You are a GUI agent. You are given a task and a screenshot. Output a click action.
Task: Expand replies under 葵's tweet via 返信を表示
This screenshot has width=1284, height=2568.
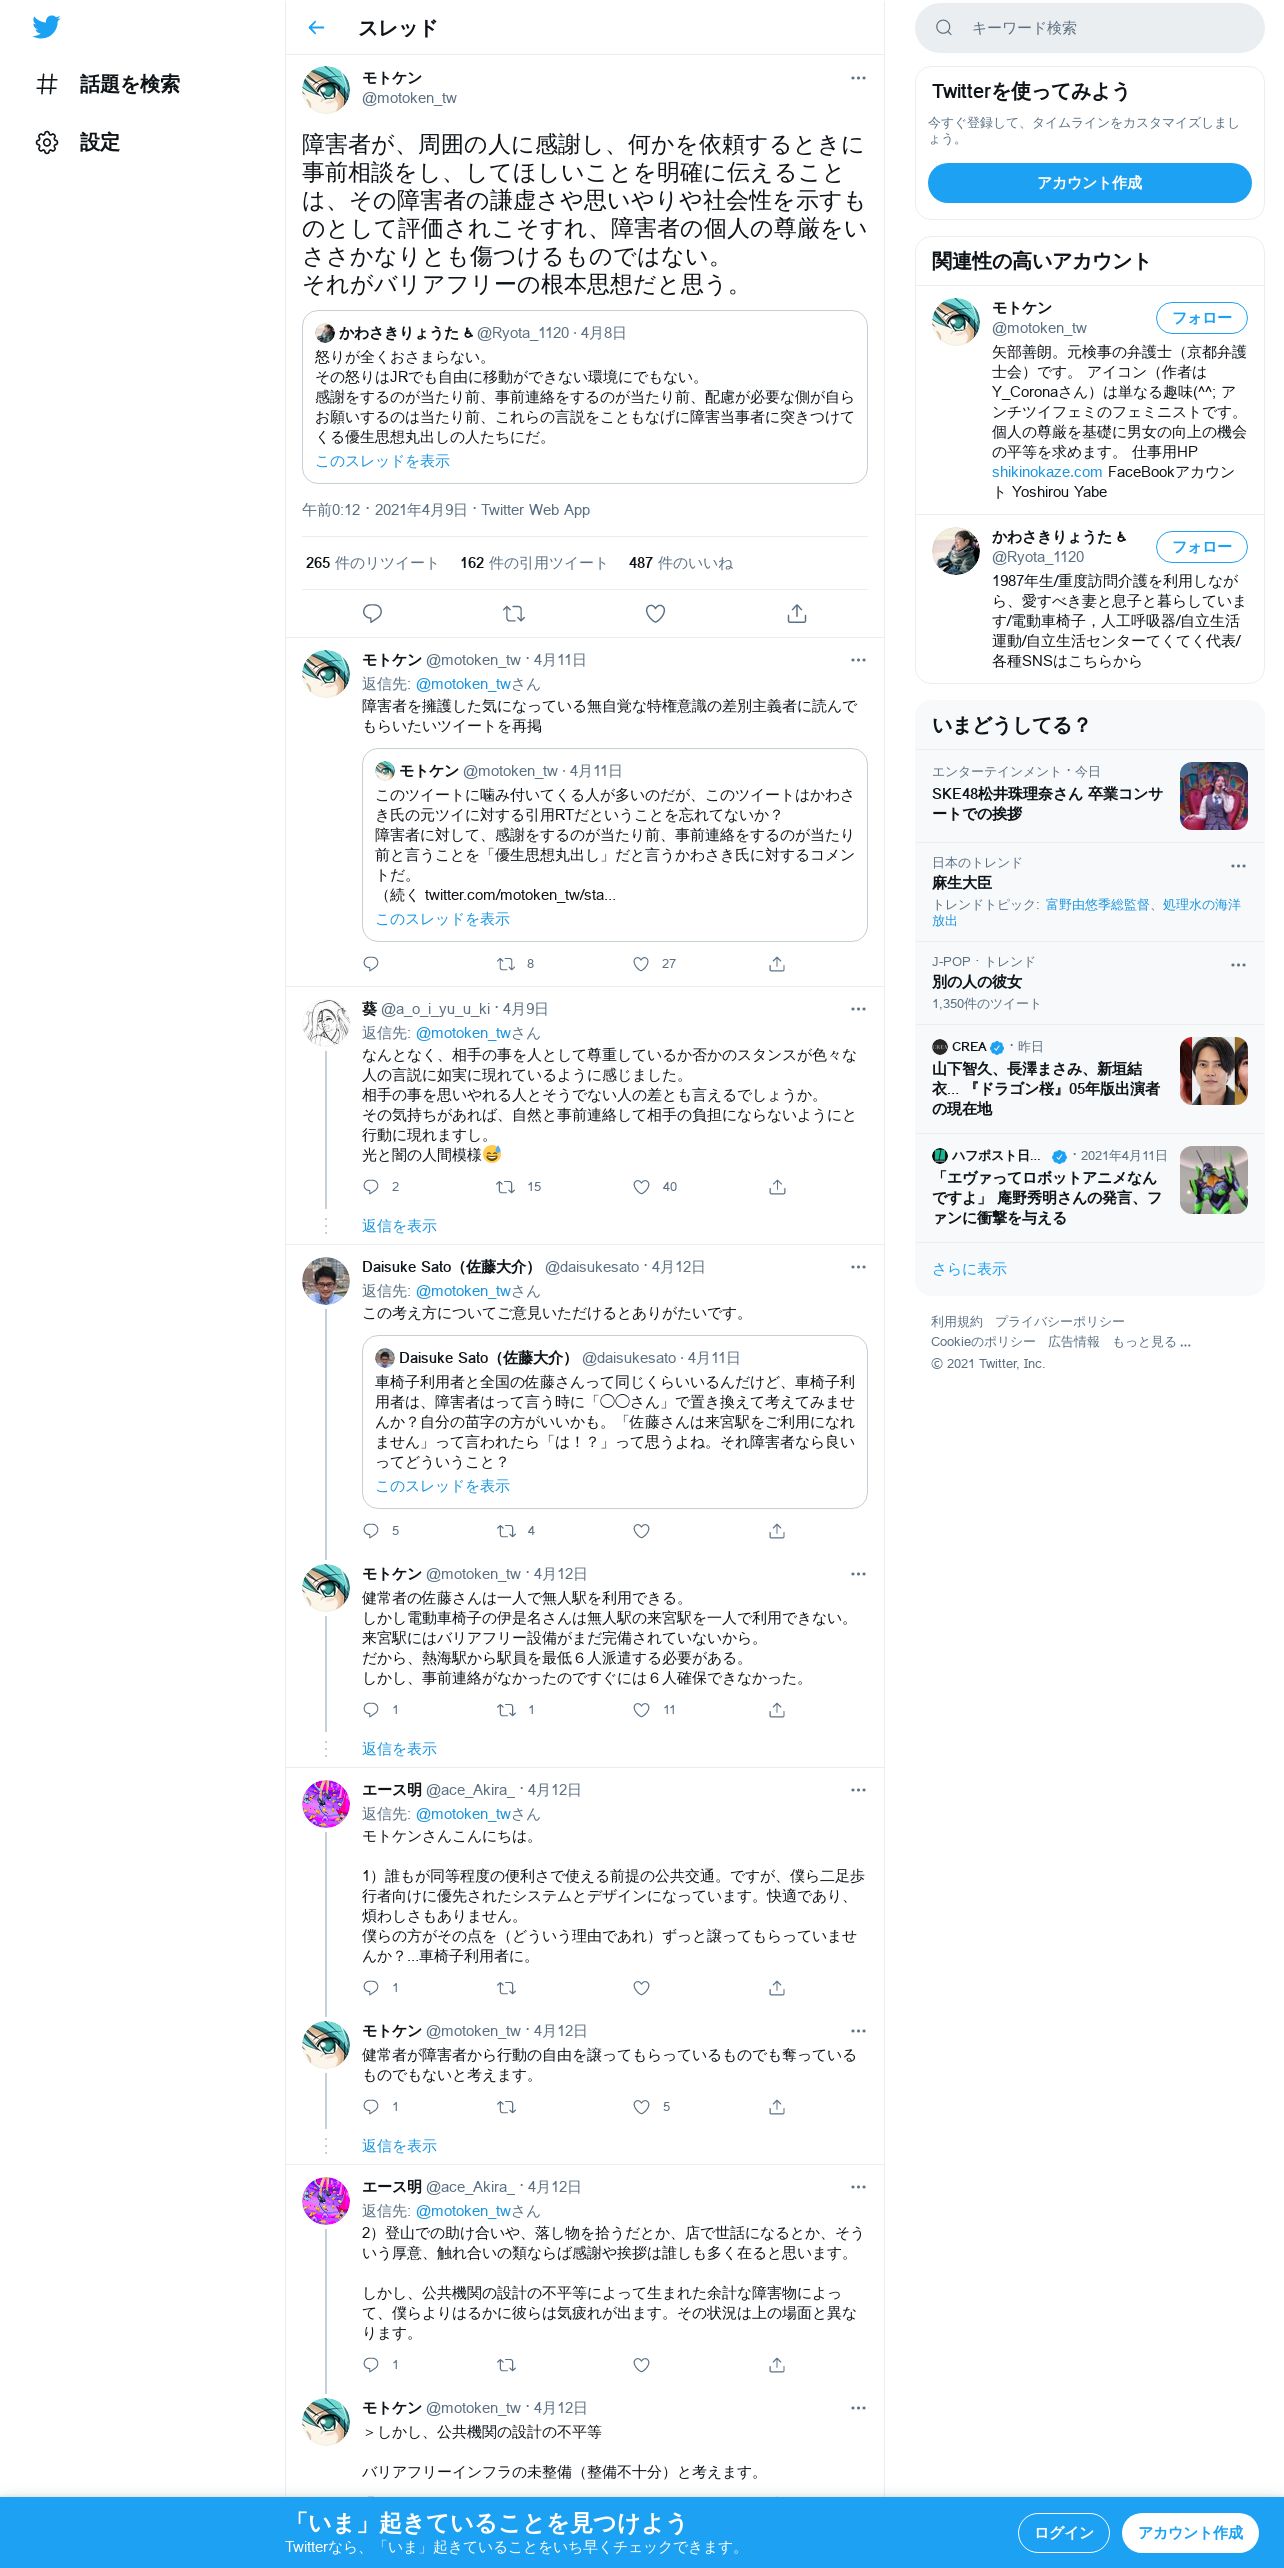(x=399, y=1226)
